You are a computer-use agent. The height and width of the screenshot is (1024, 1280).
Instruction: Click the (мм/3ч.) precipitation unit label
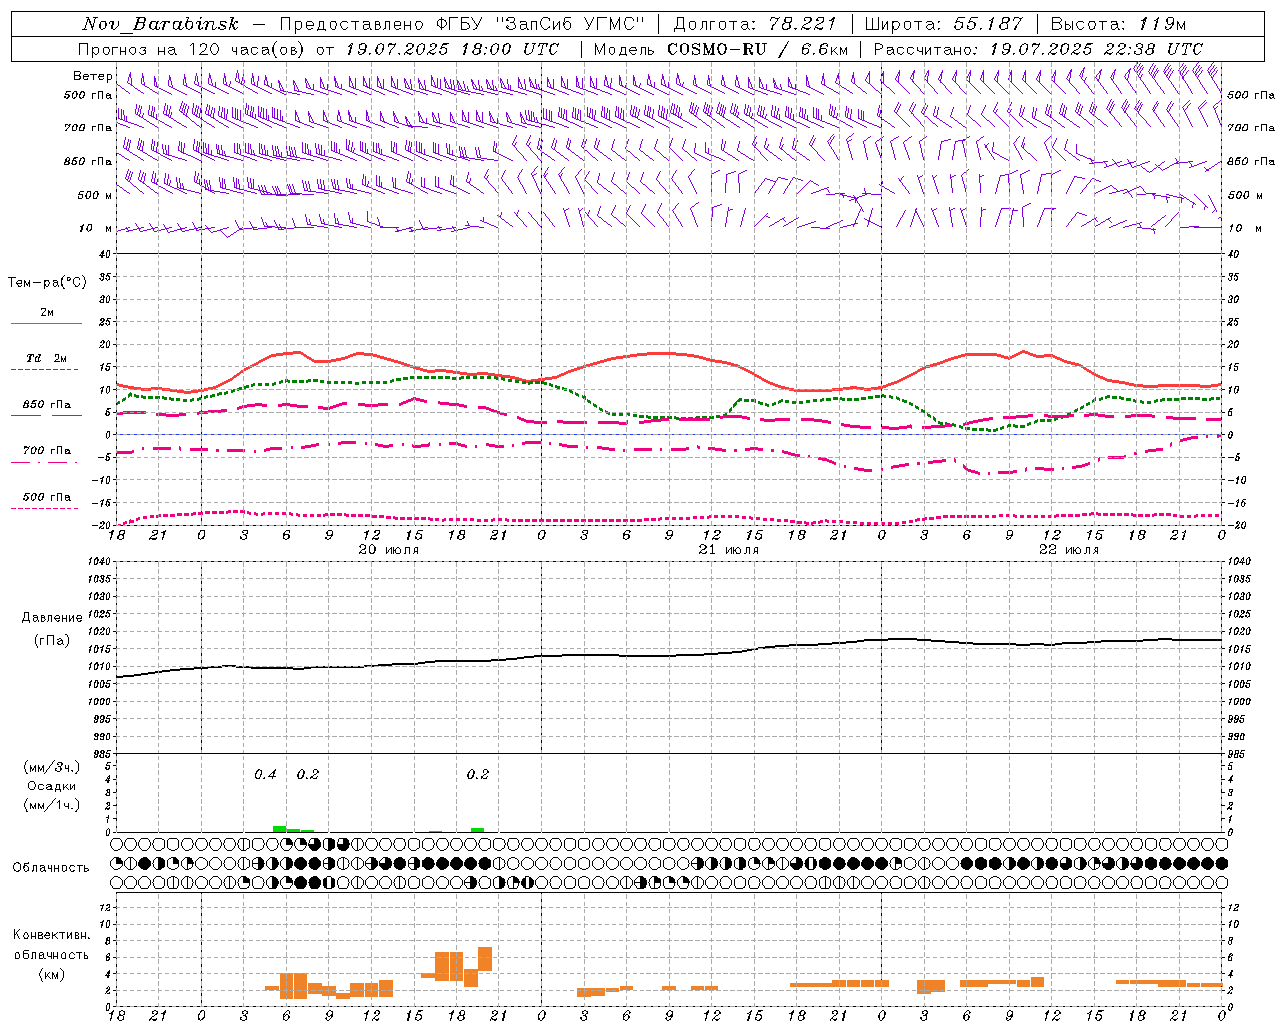(51, 768)
